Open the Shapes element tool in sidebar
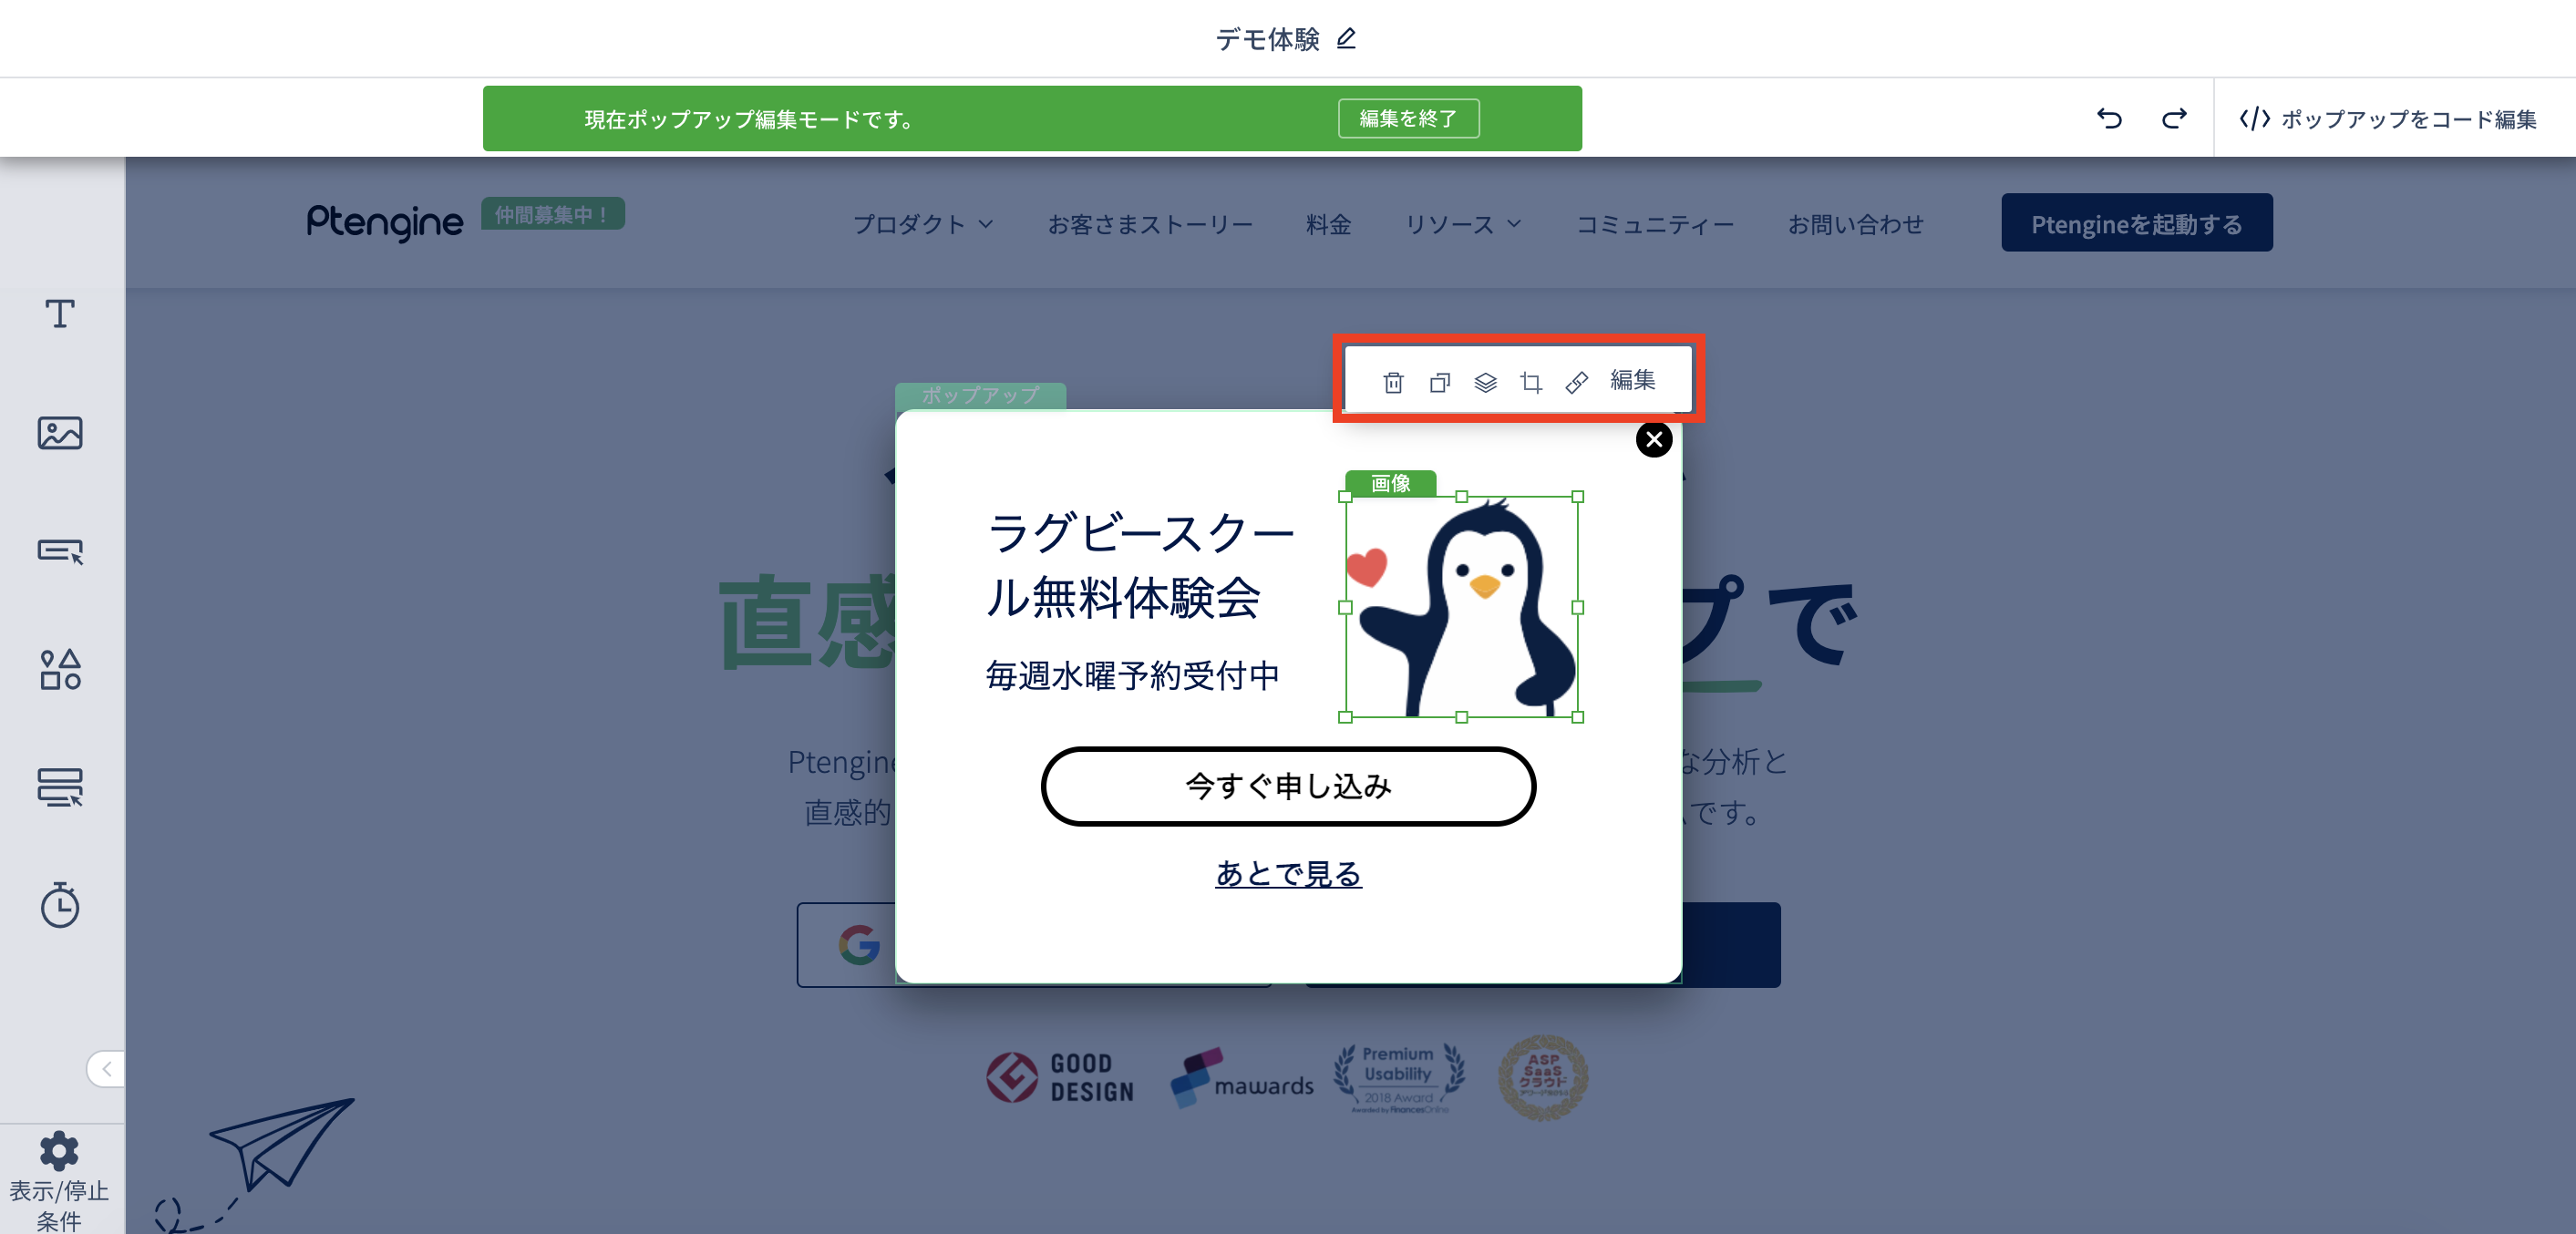 pos(60,669)
